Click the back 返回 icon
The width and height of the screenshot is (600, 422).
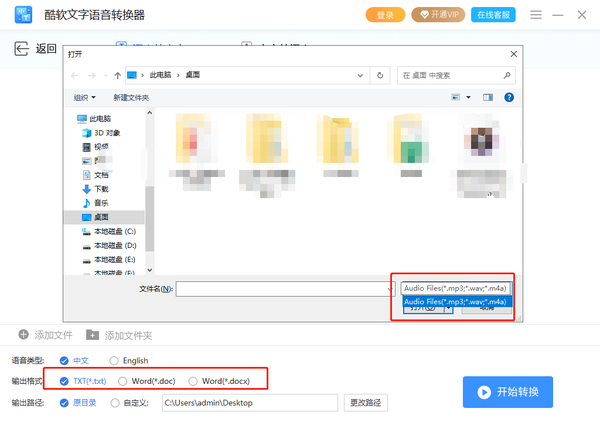click(x=22, y=48)
